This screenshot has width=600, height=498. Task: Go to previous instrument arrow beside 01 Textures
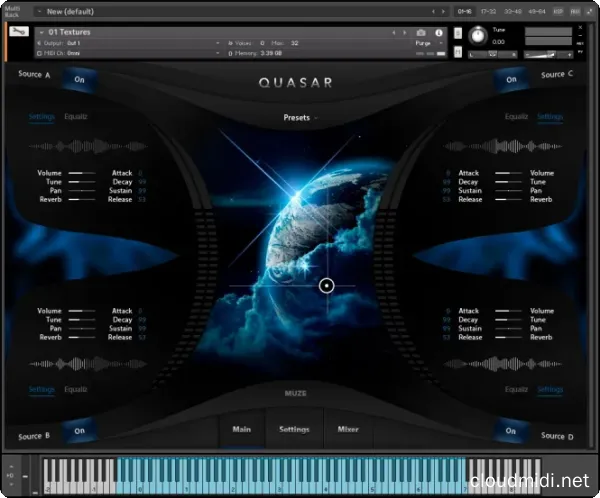click(394, 33)
